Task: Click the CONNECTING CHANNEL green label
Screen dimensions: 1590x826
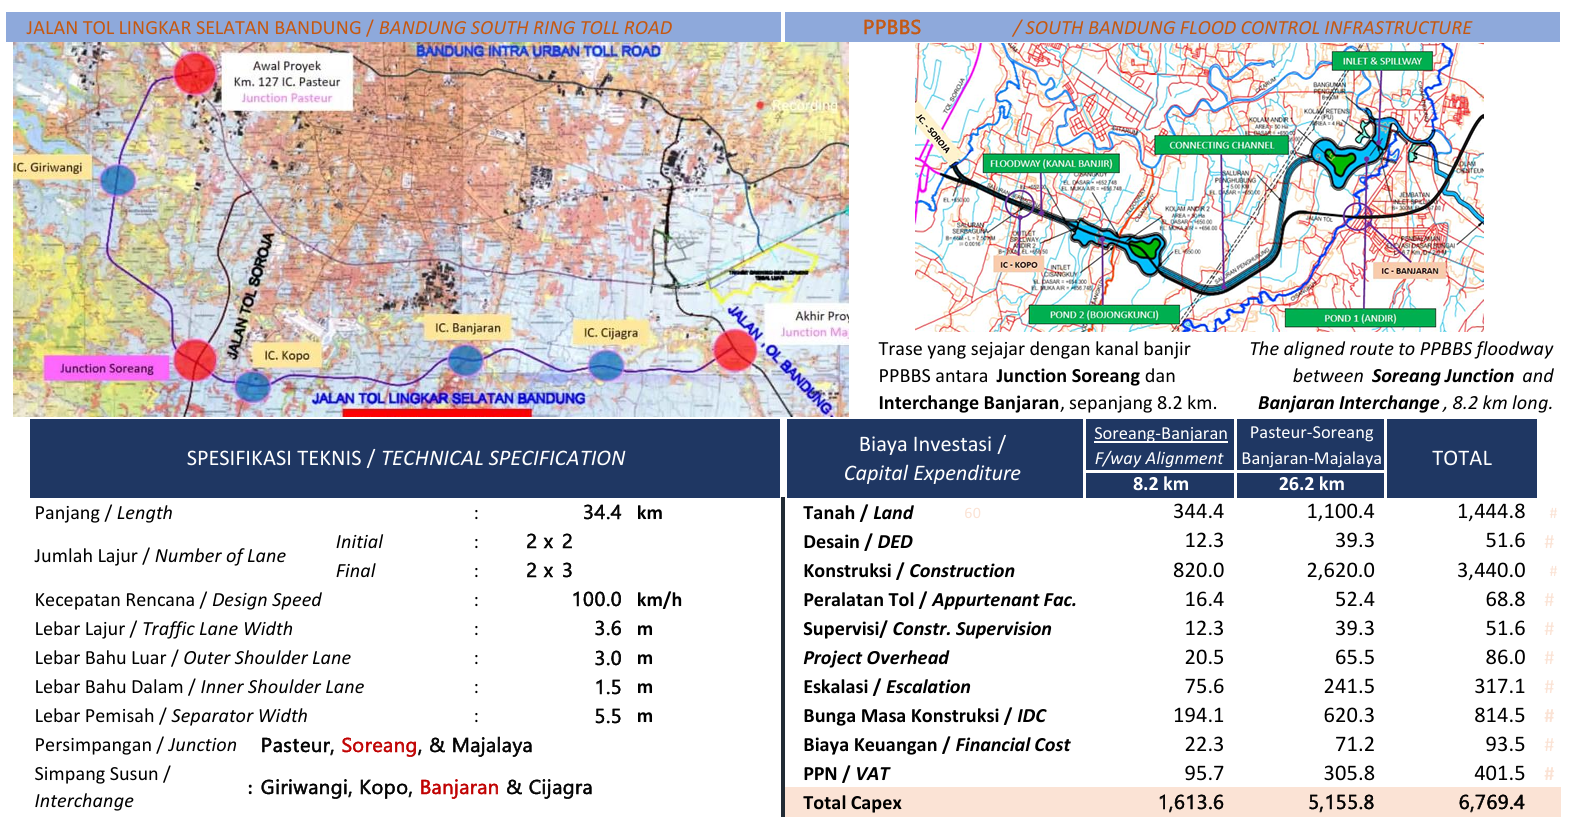Action: coord(1221,145)
